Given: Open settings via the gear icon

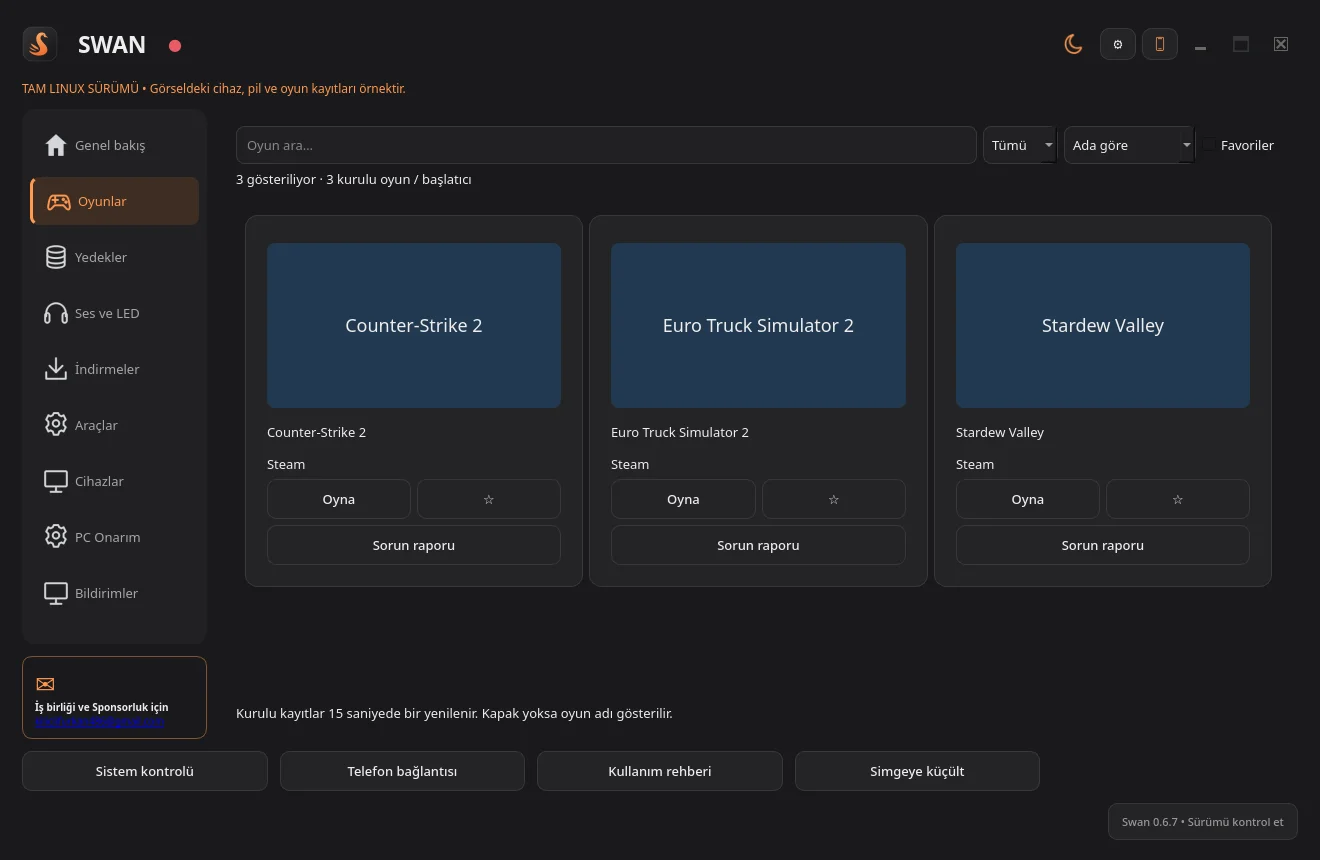Looking at the screenshot, I should (1118, 44).
